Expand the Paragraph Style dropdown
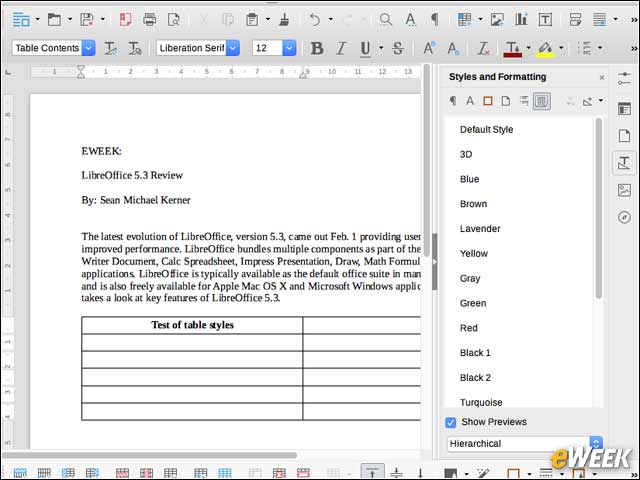This screenshot has width=640, height=480. tap(89, 48)
